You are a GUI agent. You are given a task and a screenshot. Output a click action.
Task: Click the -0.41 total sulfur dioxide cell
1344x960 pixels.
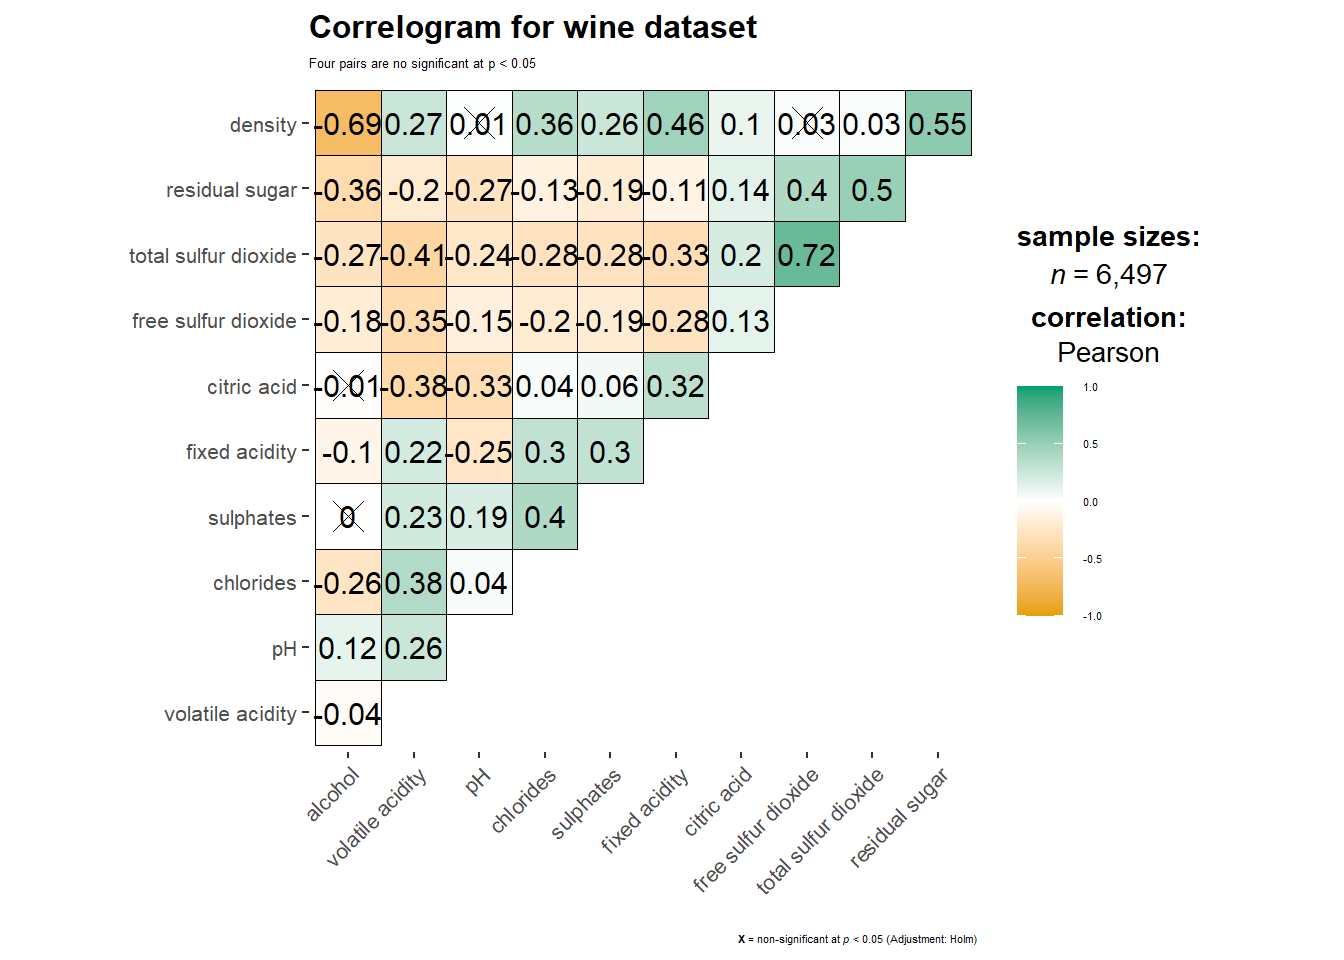click(413, 255)
